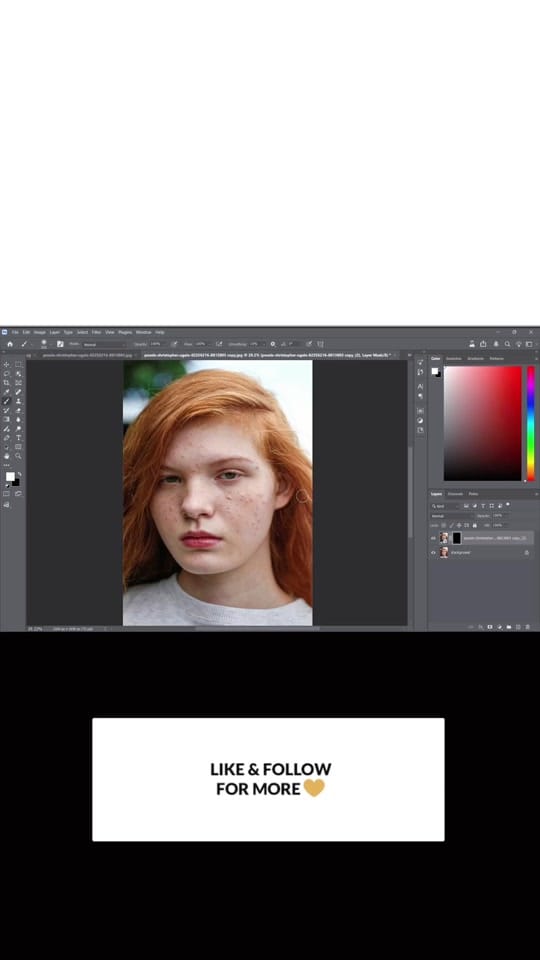
Task: Switch to the first document tab
Action: point(87,355)
